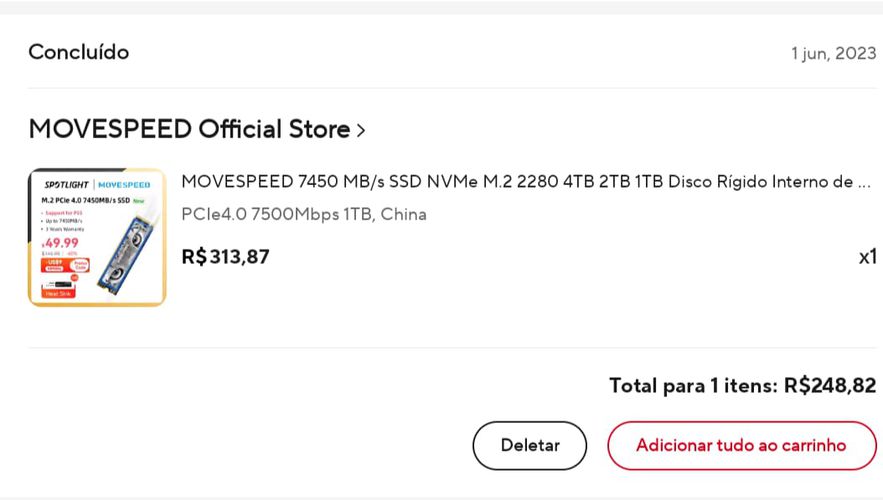
Task: Click the blue MOVESPEED logo in thumbnail
Action: point(124,185)
